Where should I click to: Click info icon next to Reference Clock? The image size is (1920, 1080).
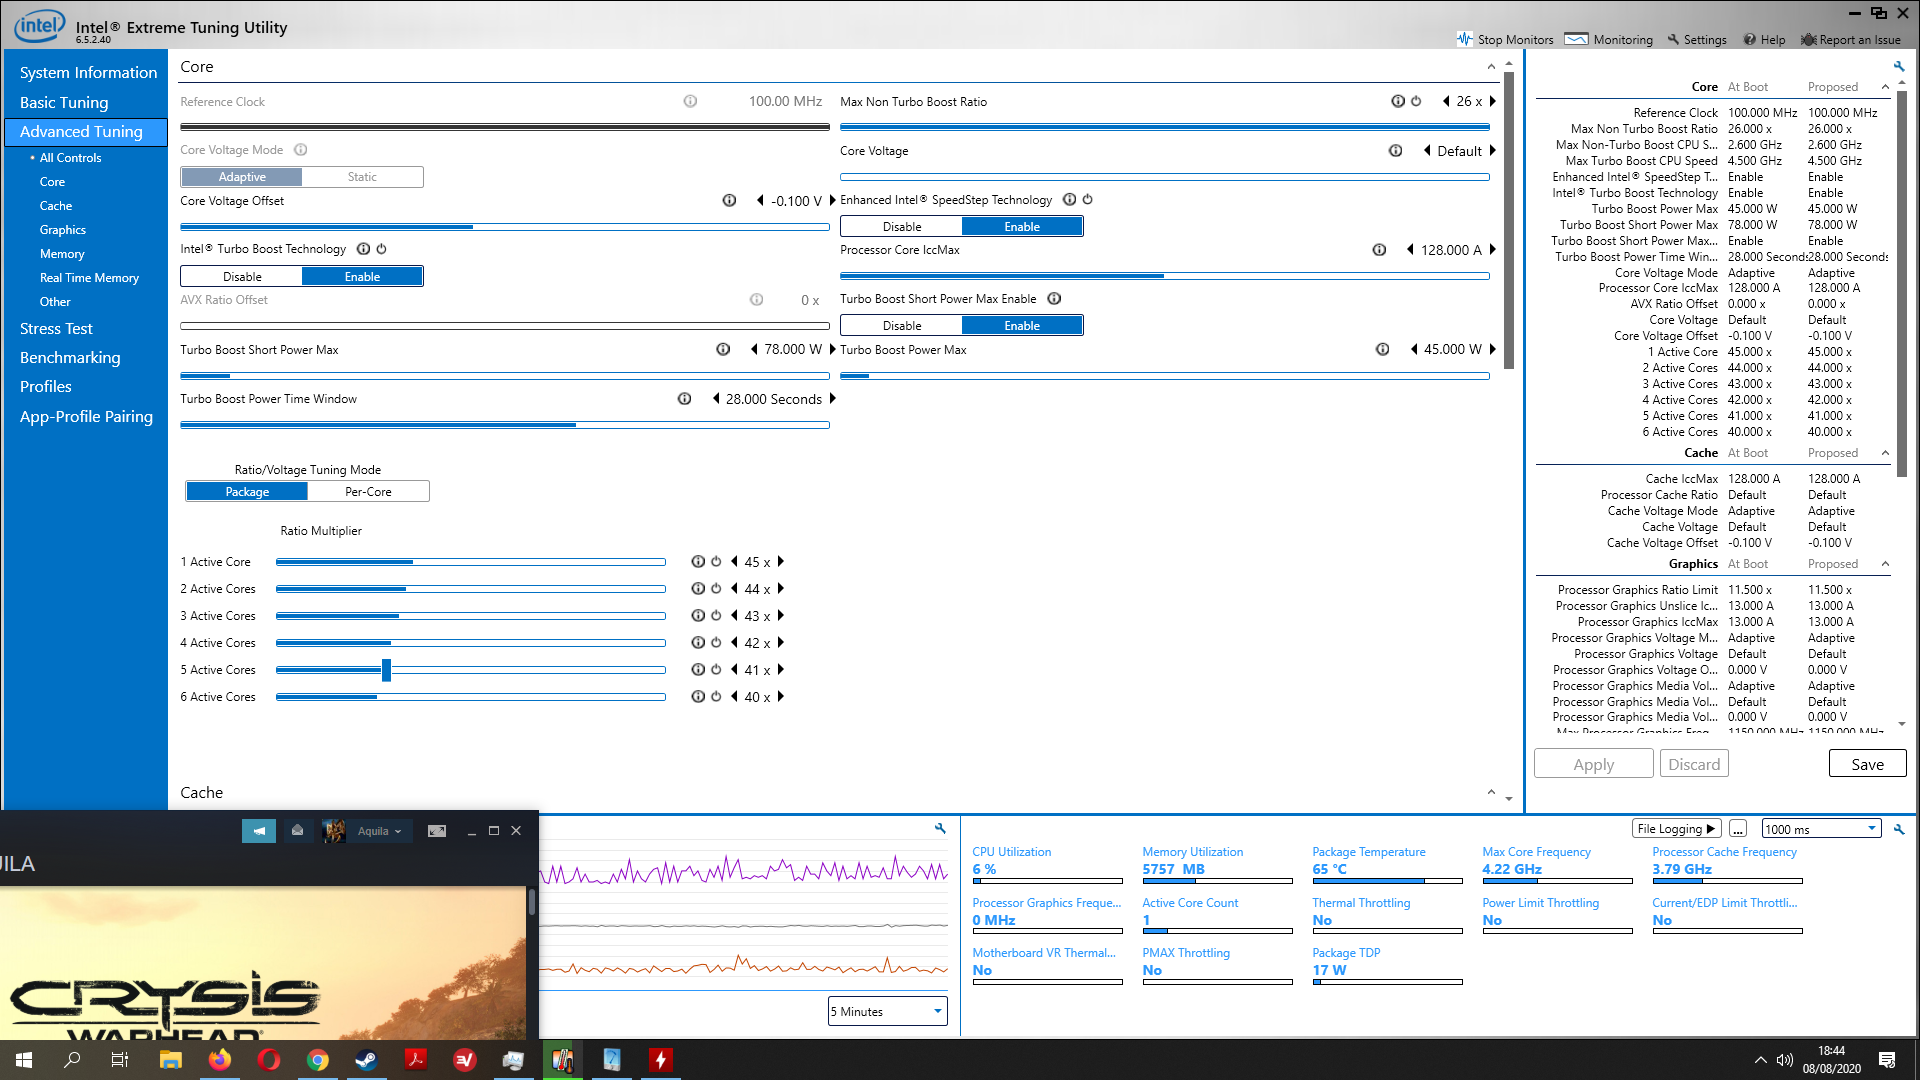(x=690, y=101)
